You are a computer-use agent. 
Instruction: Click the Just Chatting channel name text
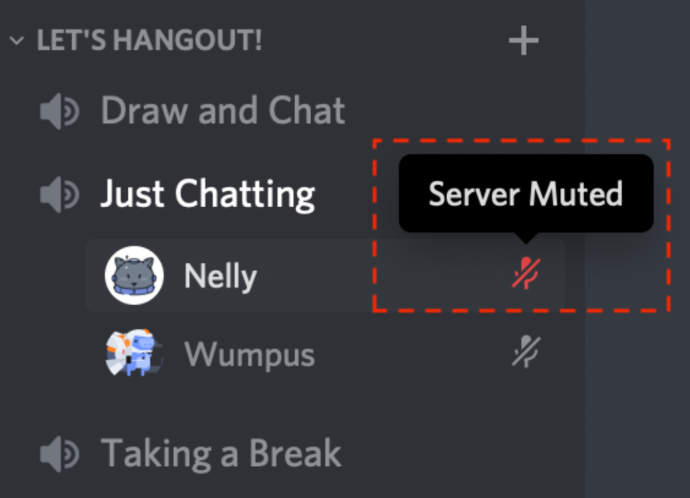pyautogui.click(x=208, y=194)
